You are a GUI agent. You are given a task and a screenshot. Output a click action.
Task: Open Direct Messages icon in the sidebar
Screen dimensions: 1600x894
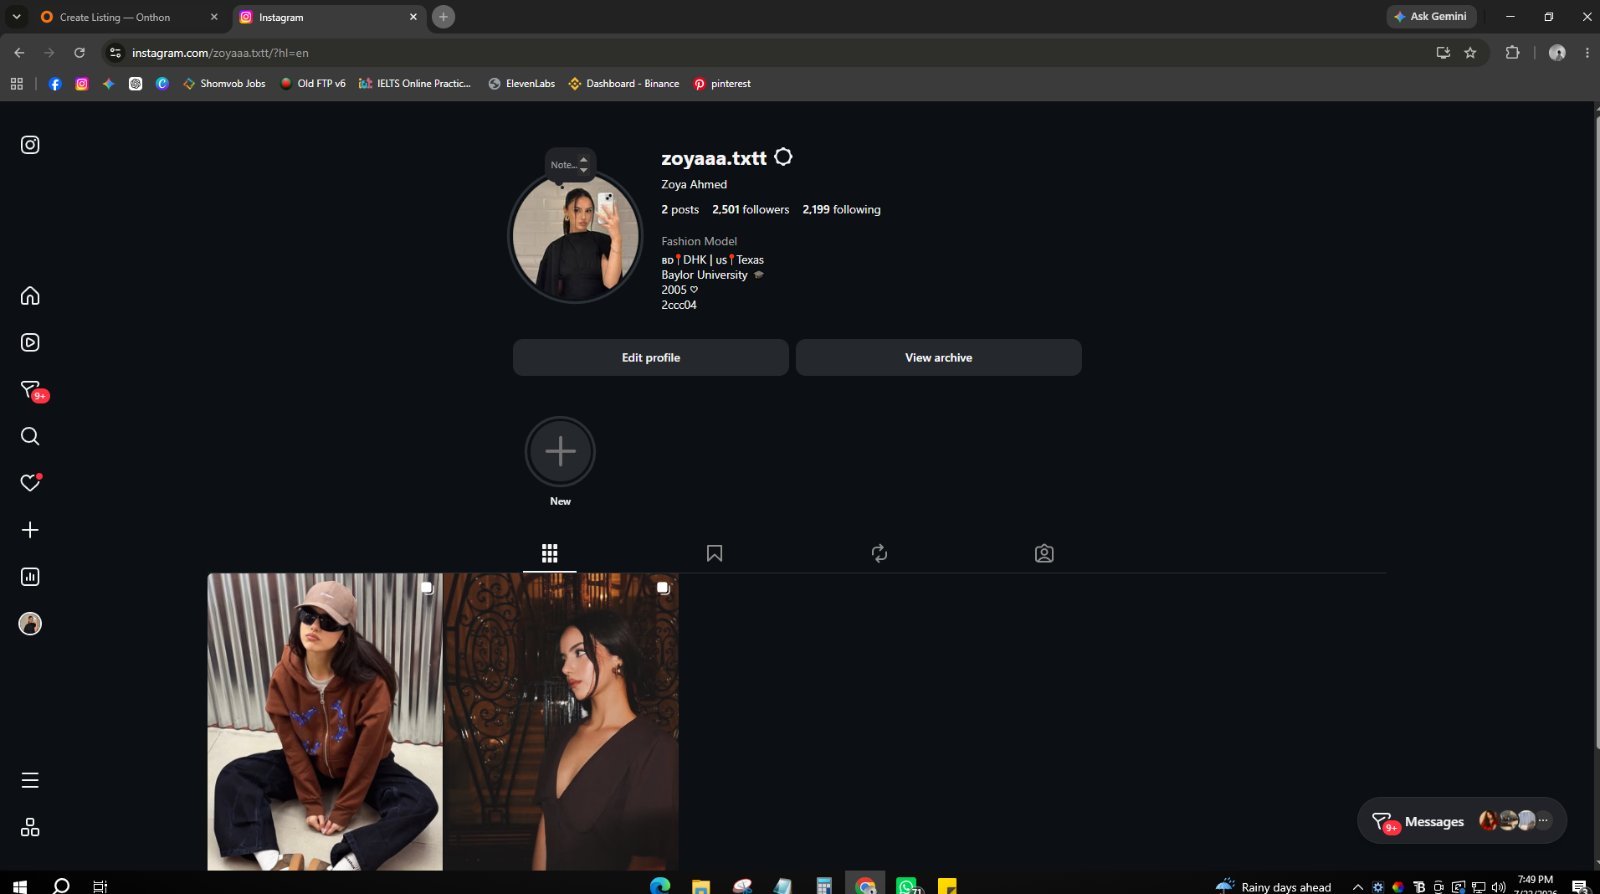click(31, 390)
